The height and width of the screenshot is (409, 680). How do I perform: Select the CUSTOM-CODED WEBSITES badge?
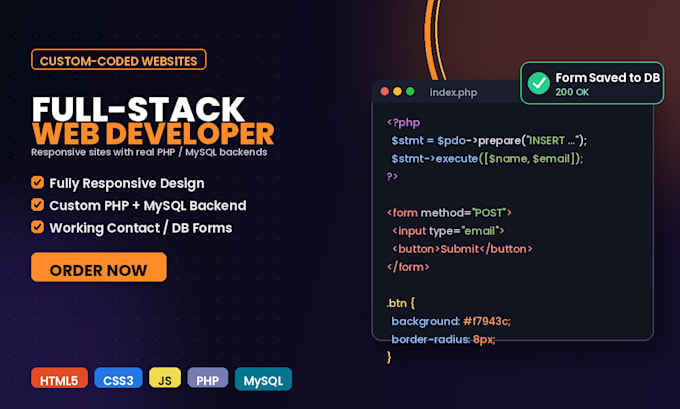point(118,59)
